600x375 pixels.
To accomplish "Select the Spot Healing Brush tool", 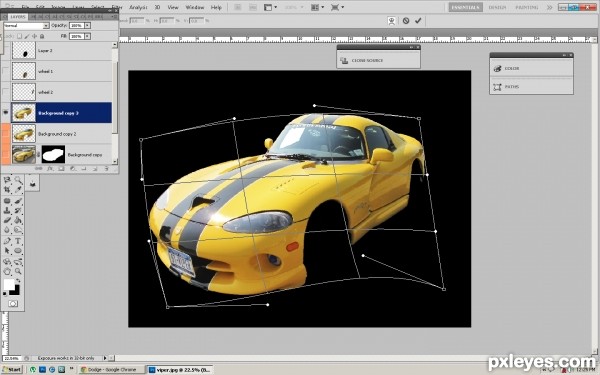I will click(7, 201).
